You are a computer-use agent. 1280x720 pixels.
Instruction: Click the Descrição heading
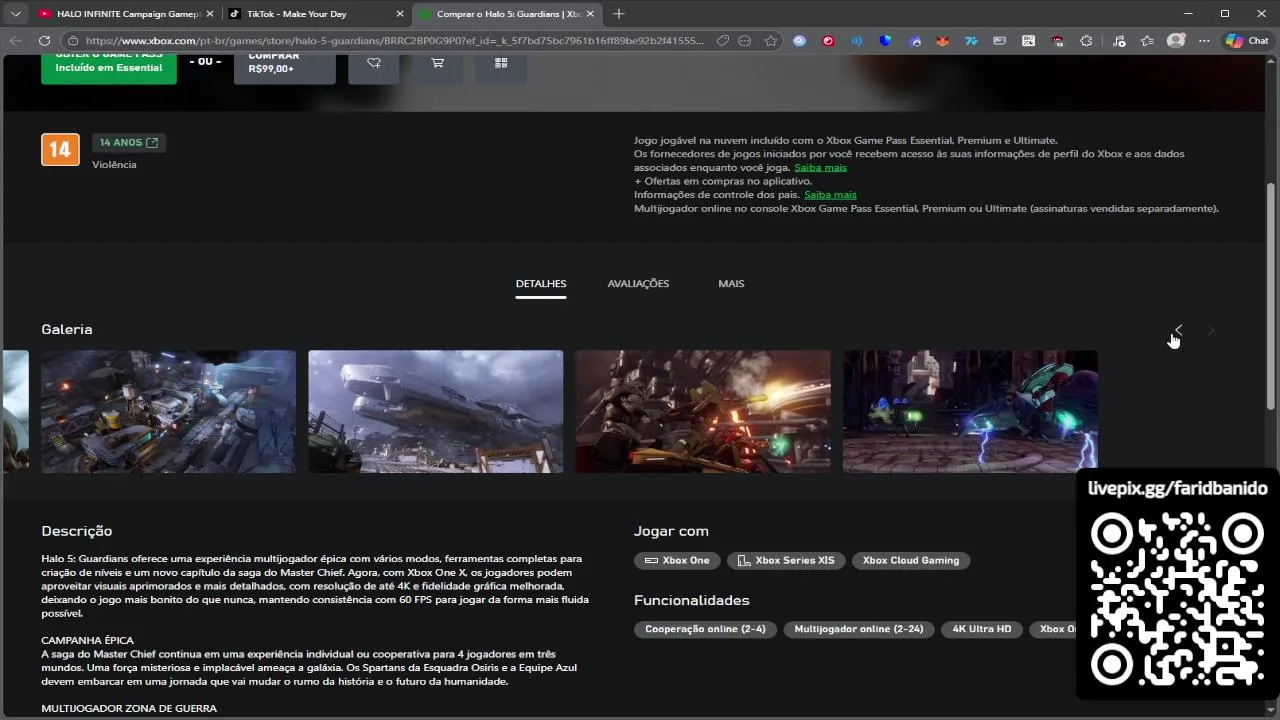coord(77,532)
